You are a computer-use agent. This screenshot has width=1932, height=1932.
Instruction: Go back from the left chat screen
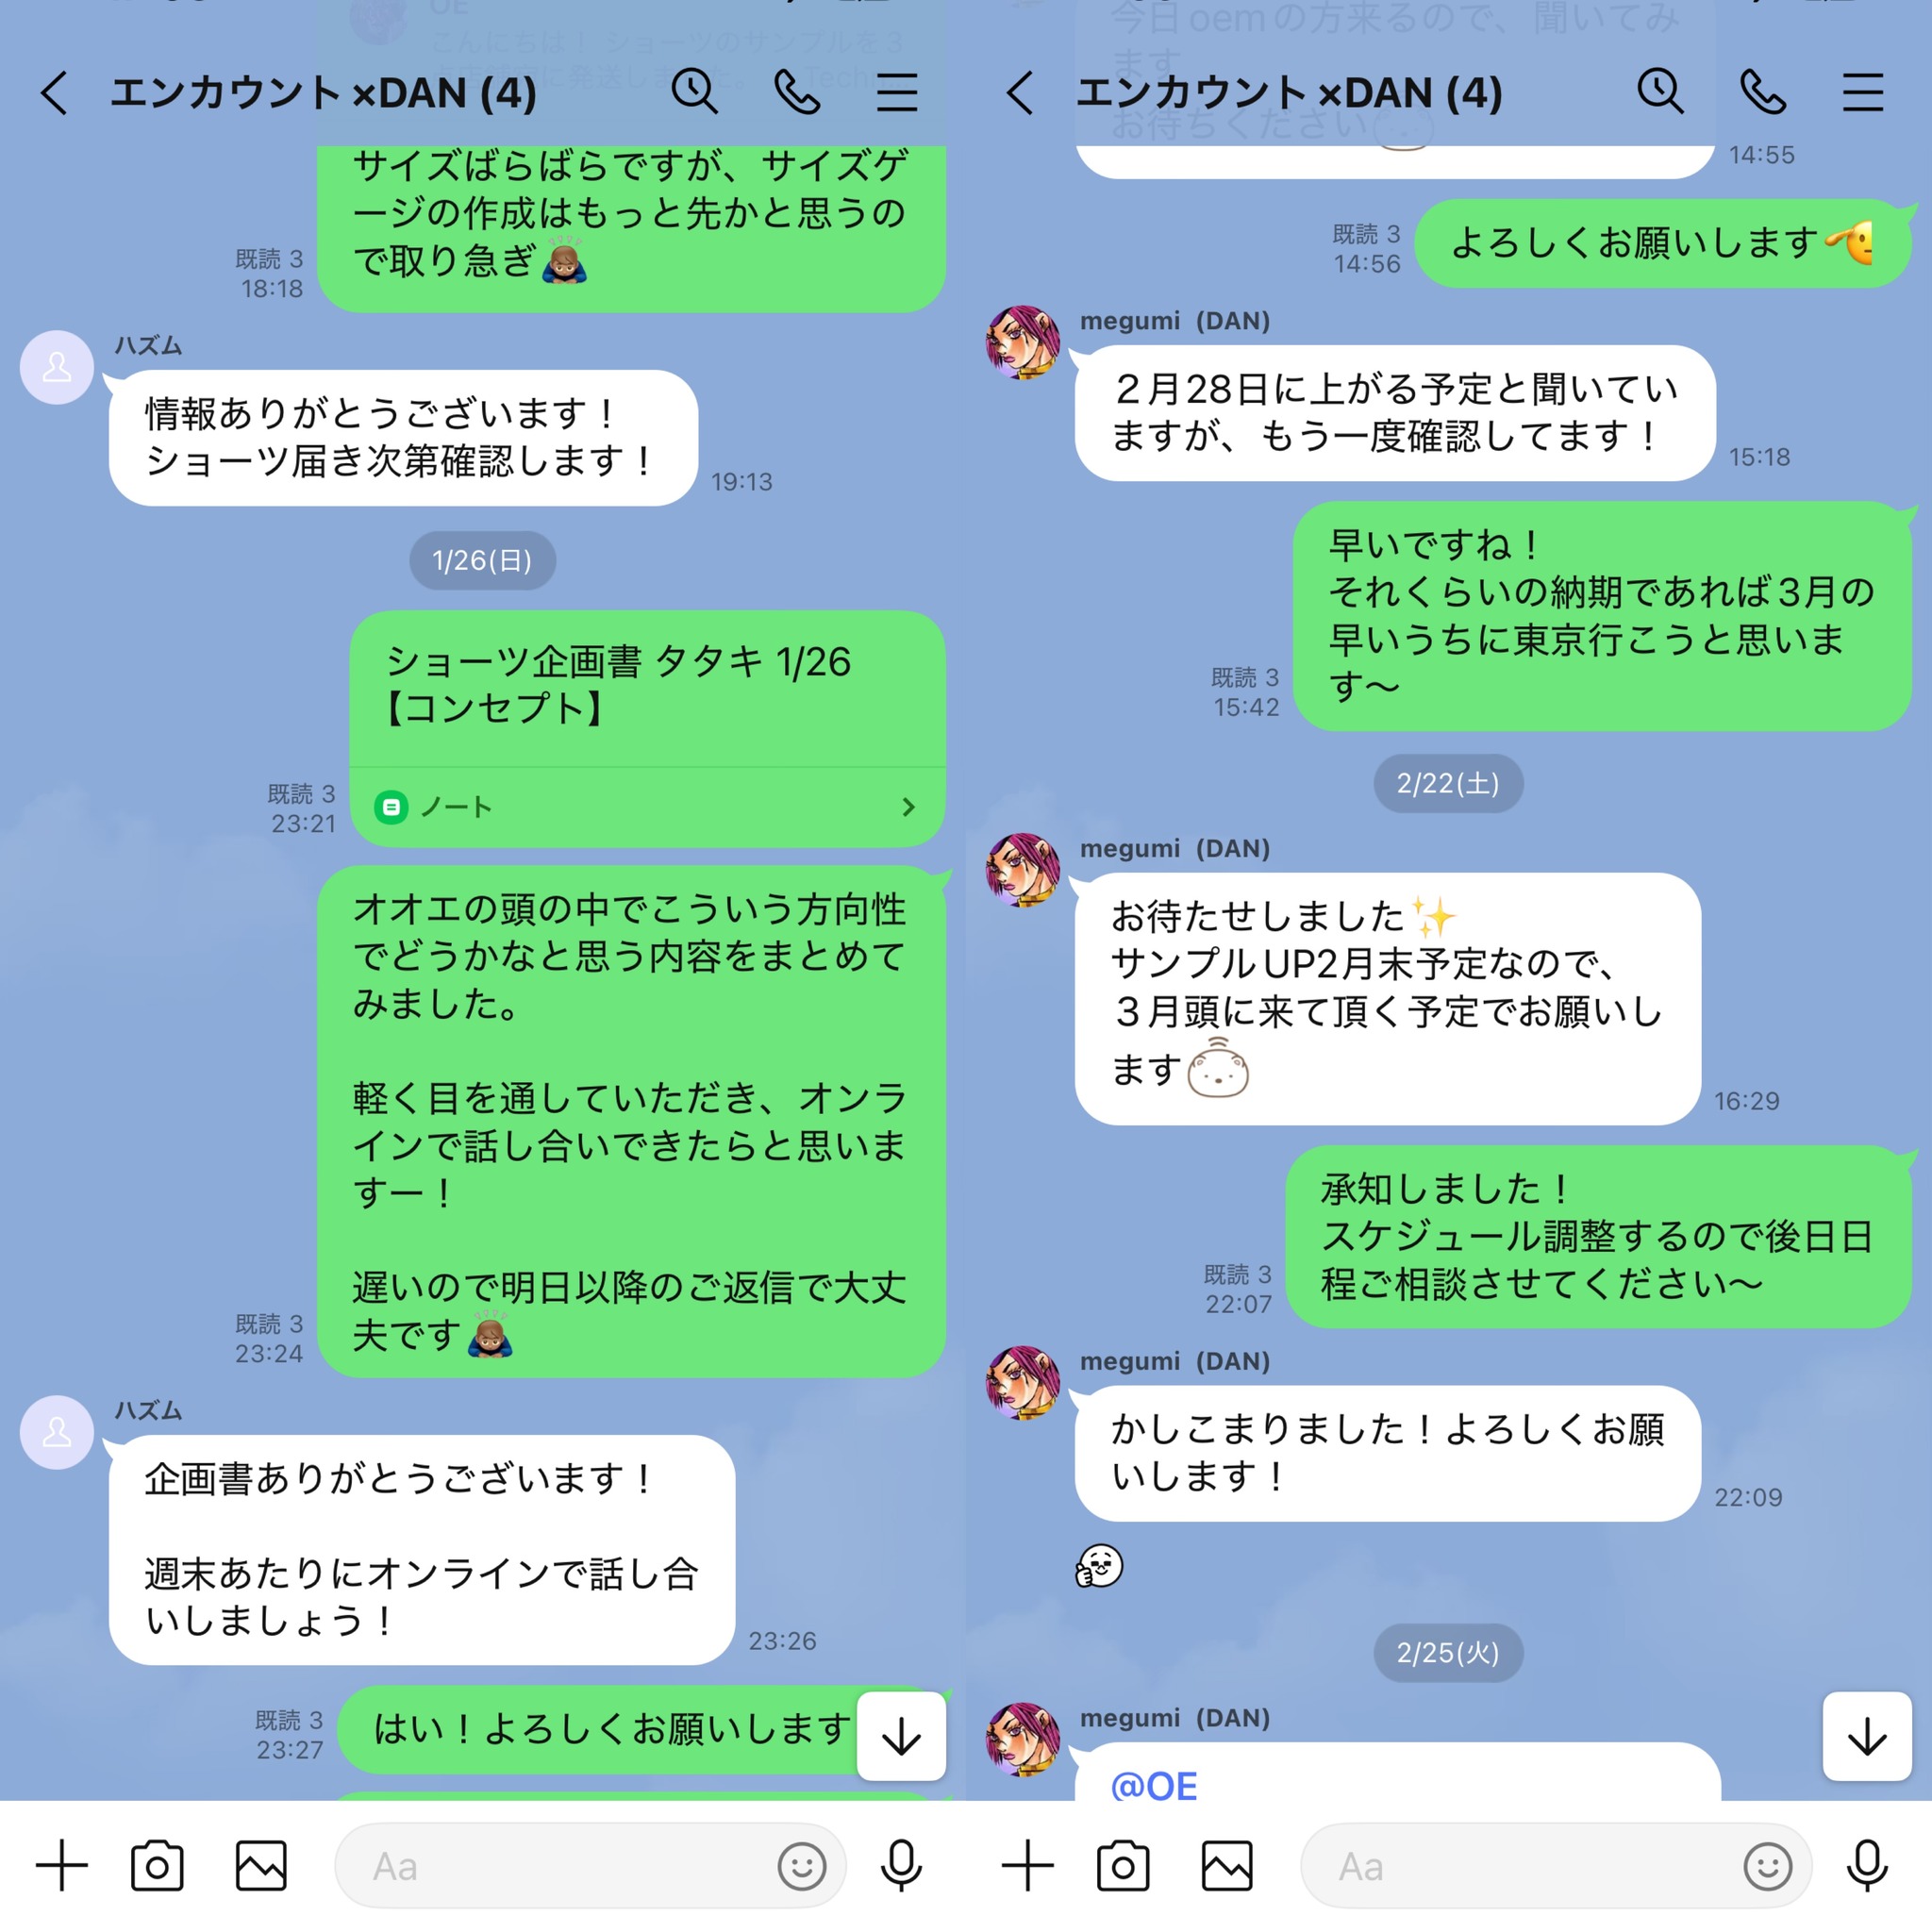(x=54, y=93)
